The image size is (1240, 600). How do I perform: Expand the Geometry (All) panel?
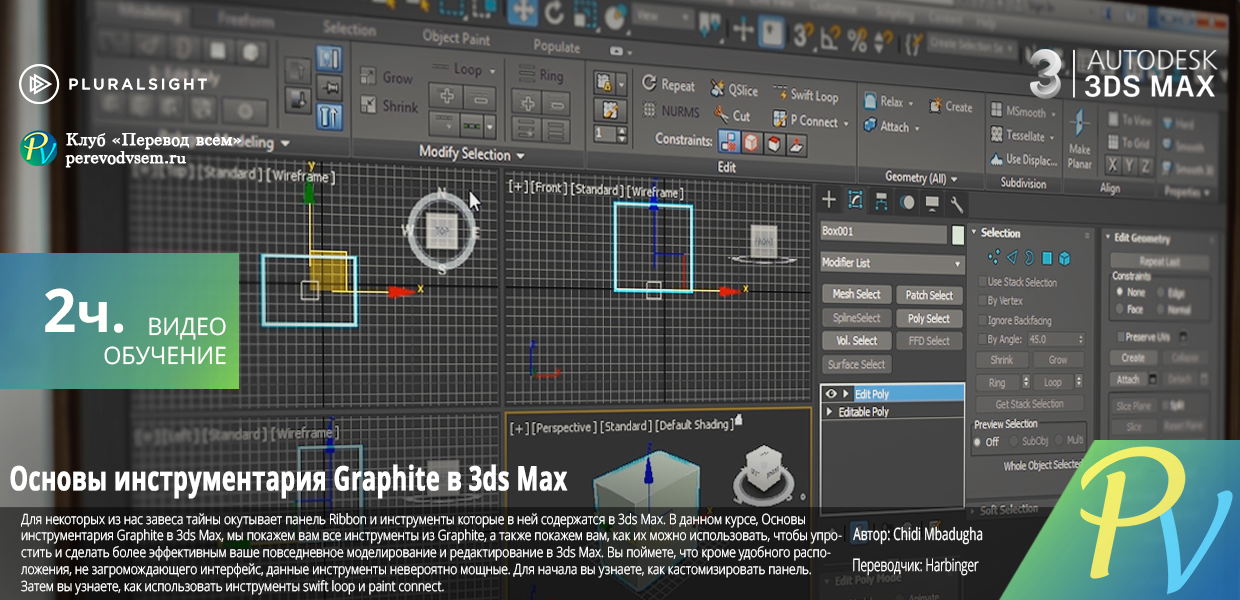(921, 178)
